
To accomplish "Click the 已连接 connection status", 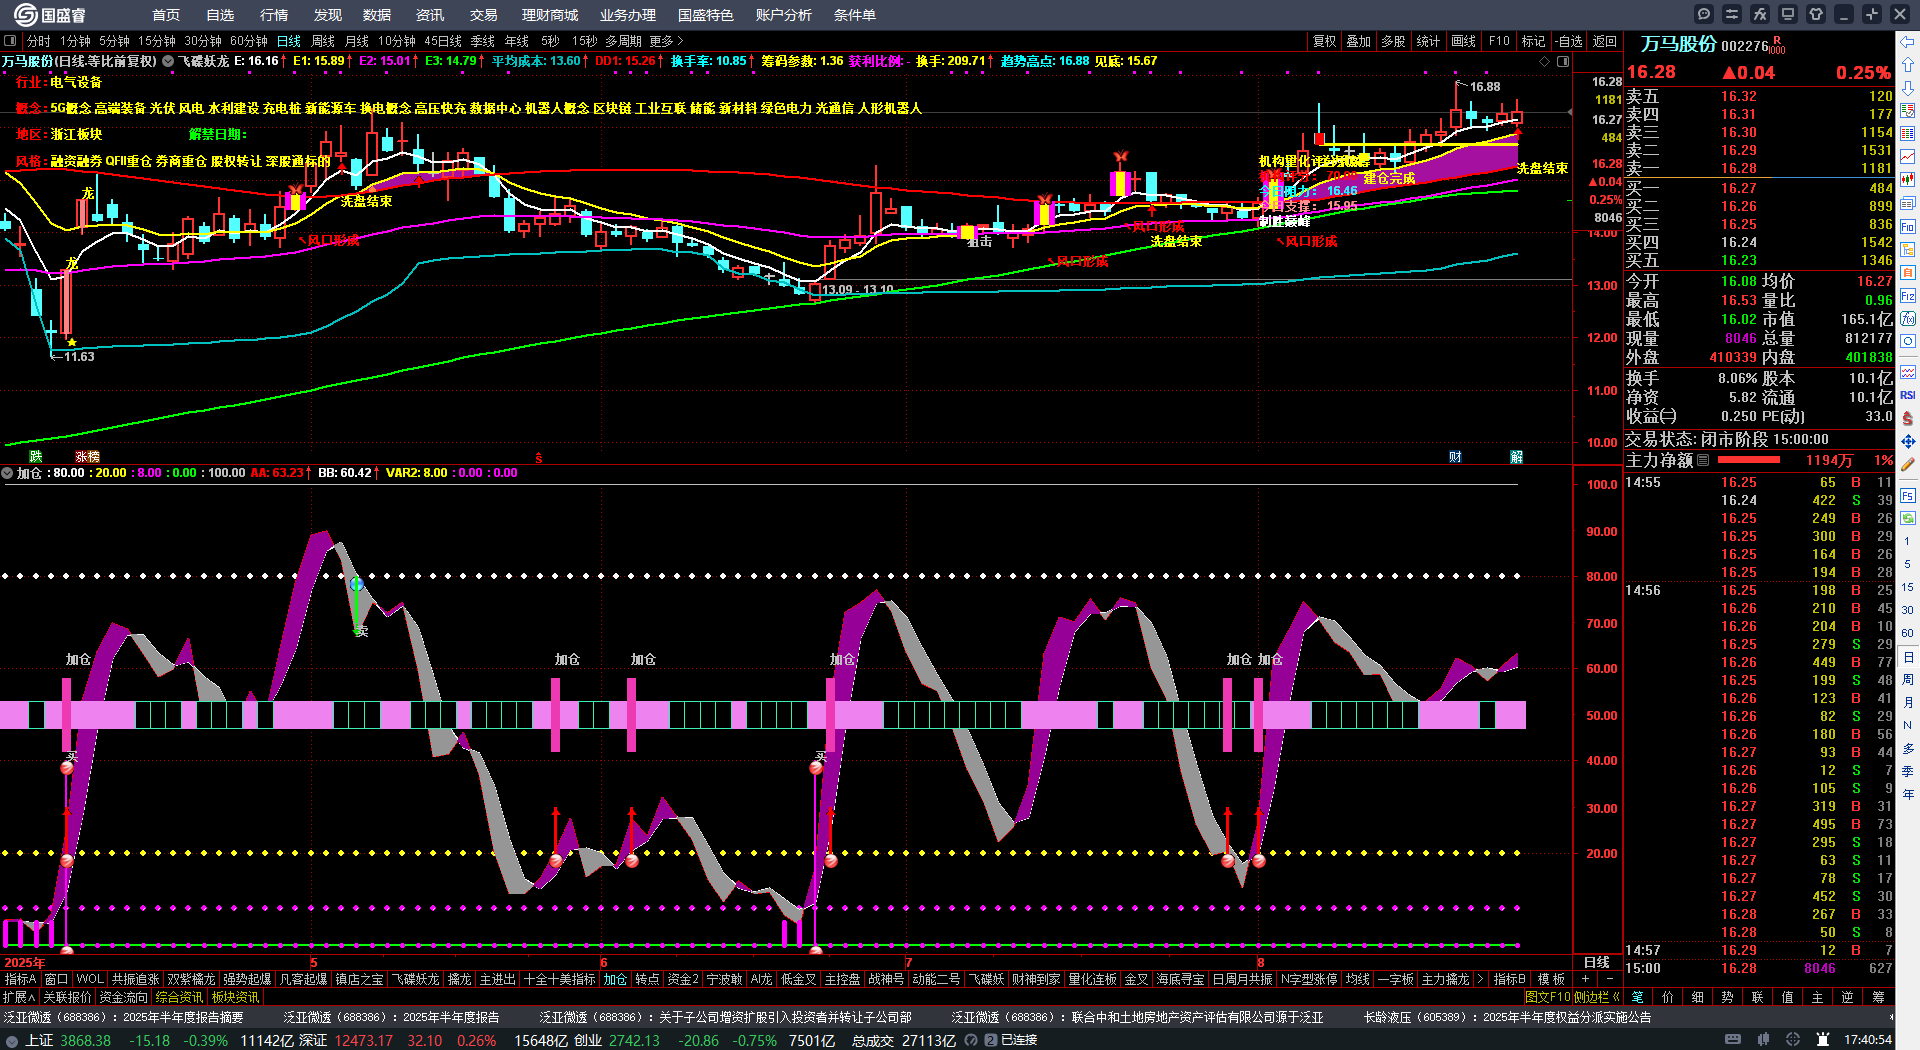I will (x=1019, y=1040).
